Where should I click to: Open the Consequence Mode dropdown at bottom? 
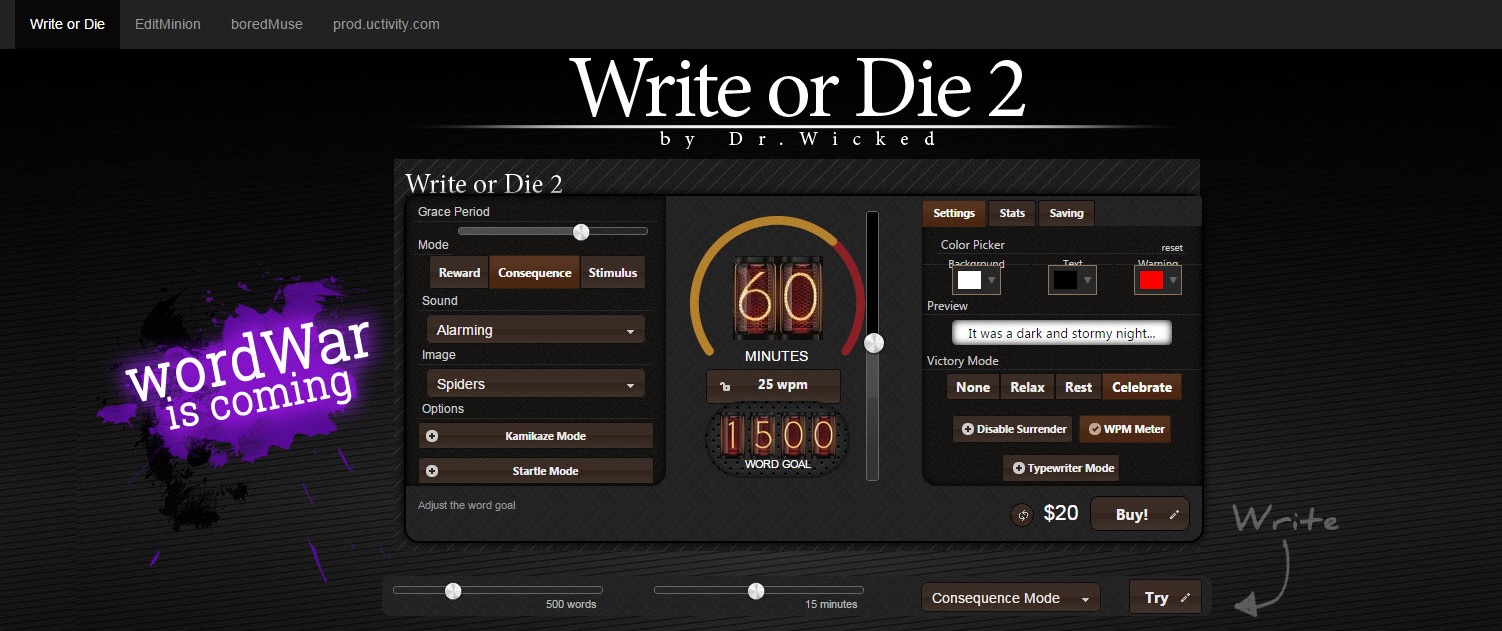click(x=1010, y=598)
